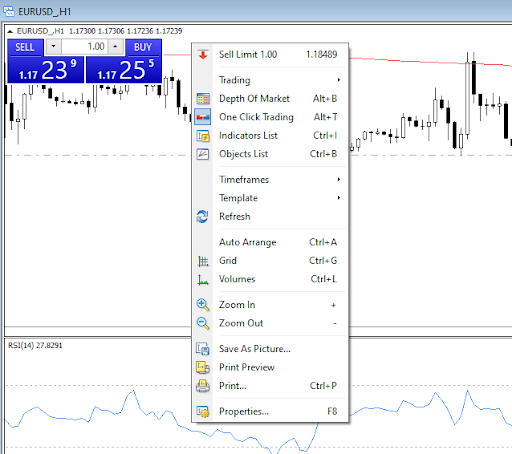The width and height of the screenshot is (512, 454).
Task: Click the Zoom In magnifier icon
Action: 203,305
